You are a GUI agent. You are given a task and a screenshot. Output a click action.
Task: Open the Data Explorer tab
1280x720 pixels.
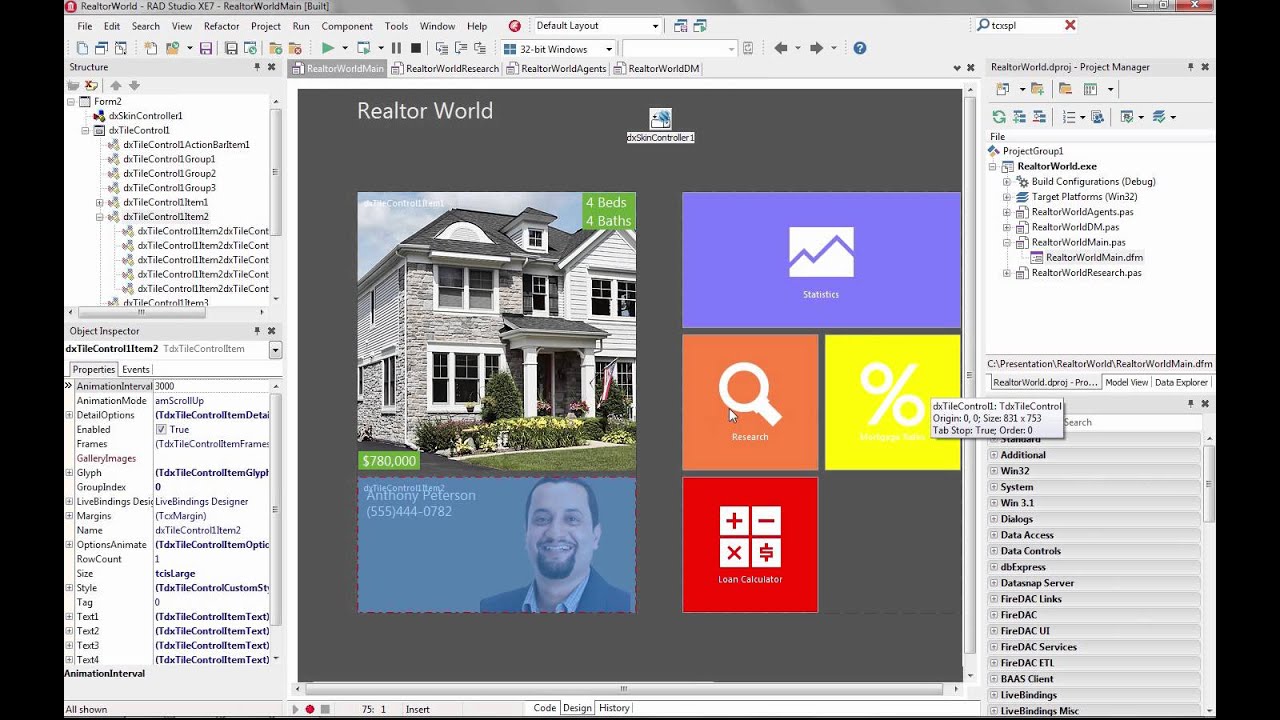click(1181, 382)
